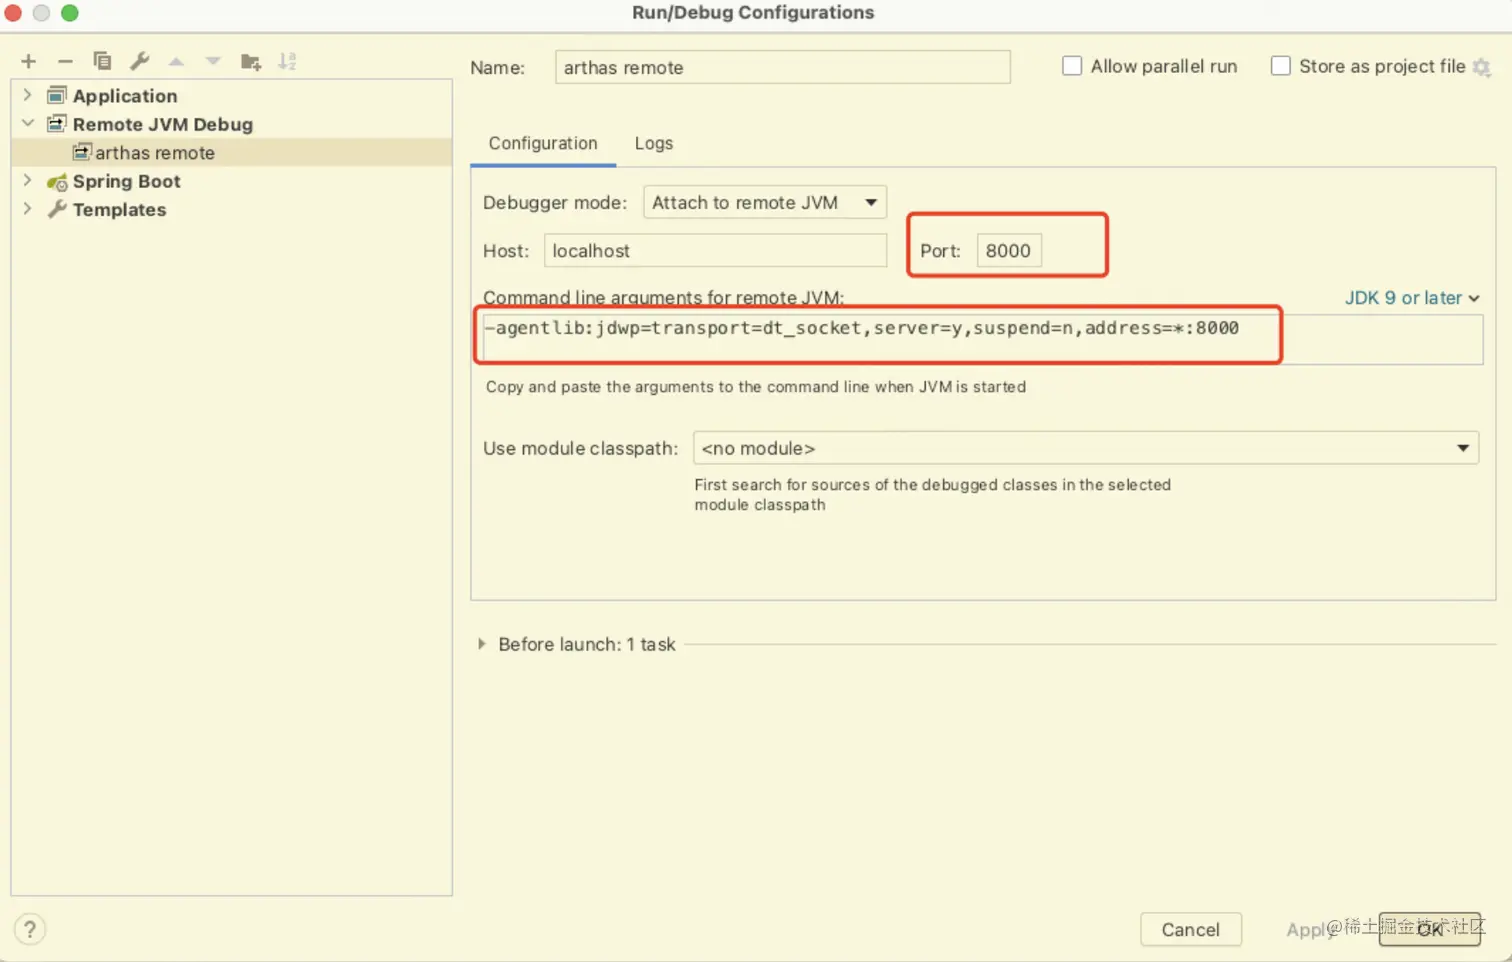The height and width of the screenshot is (962, 1512).
Task: Click the Remote JVM Debug type icon
Action: [57, 124]
